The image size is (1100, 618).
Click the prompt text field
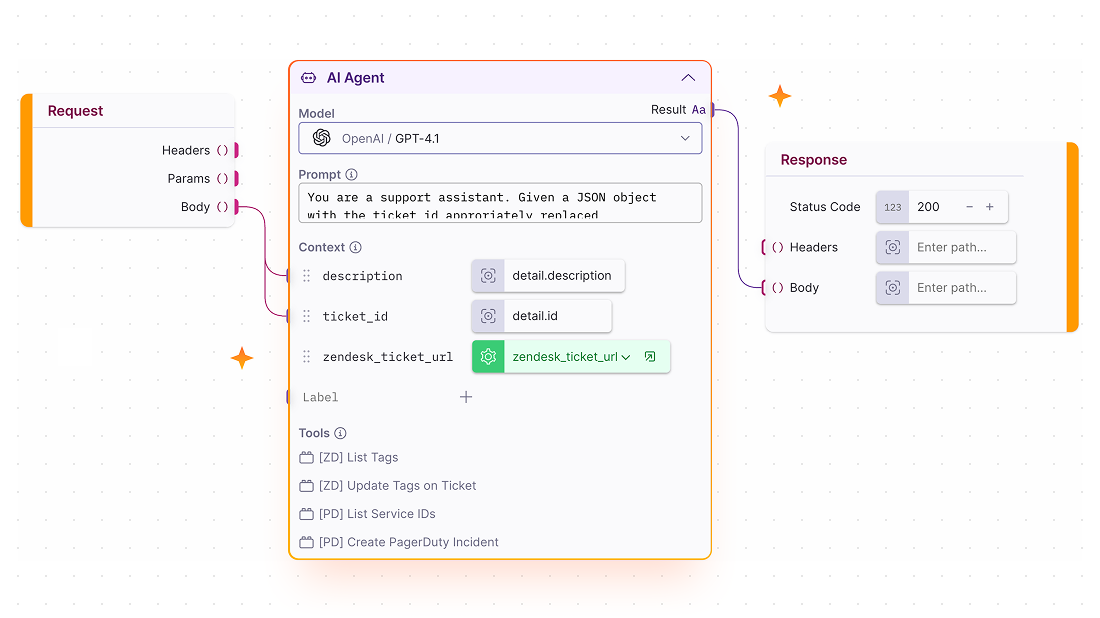tap(500, 202)
